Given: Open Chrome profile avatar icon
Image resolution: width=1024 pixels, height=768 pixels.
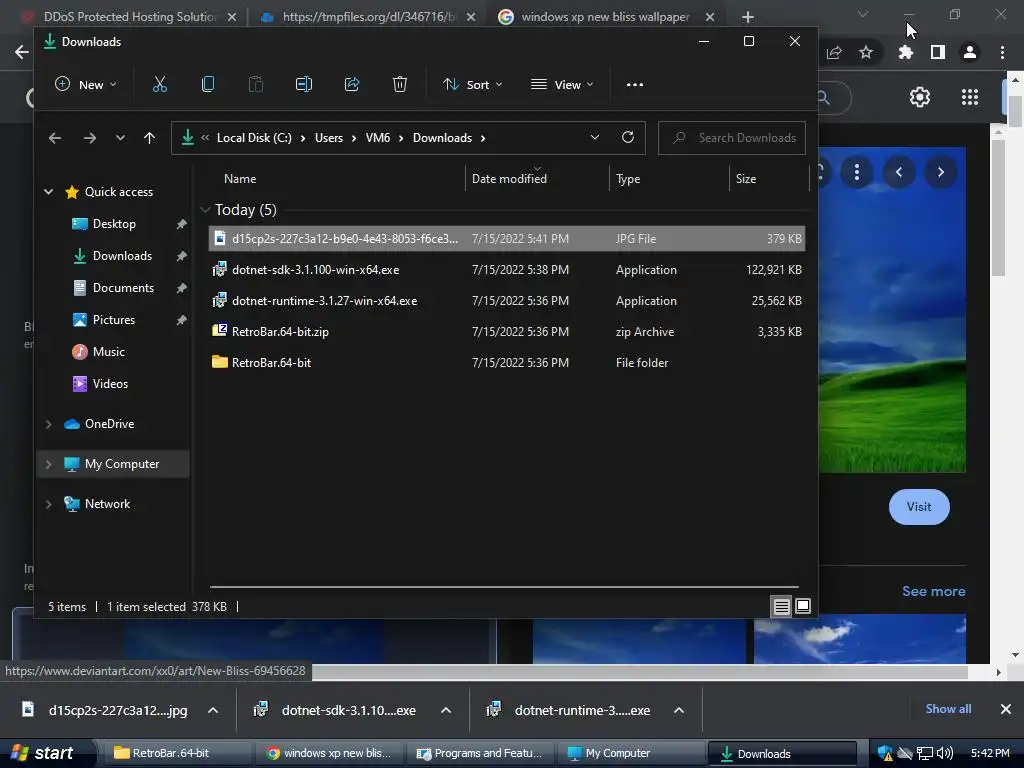Looking at the screenshot, I should tap(970, 52).
